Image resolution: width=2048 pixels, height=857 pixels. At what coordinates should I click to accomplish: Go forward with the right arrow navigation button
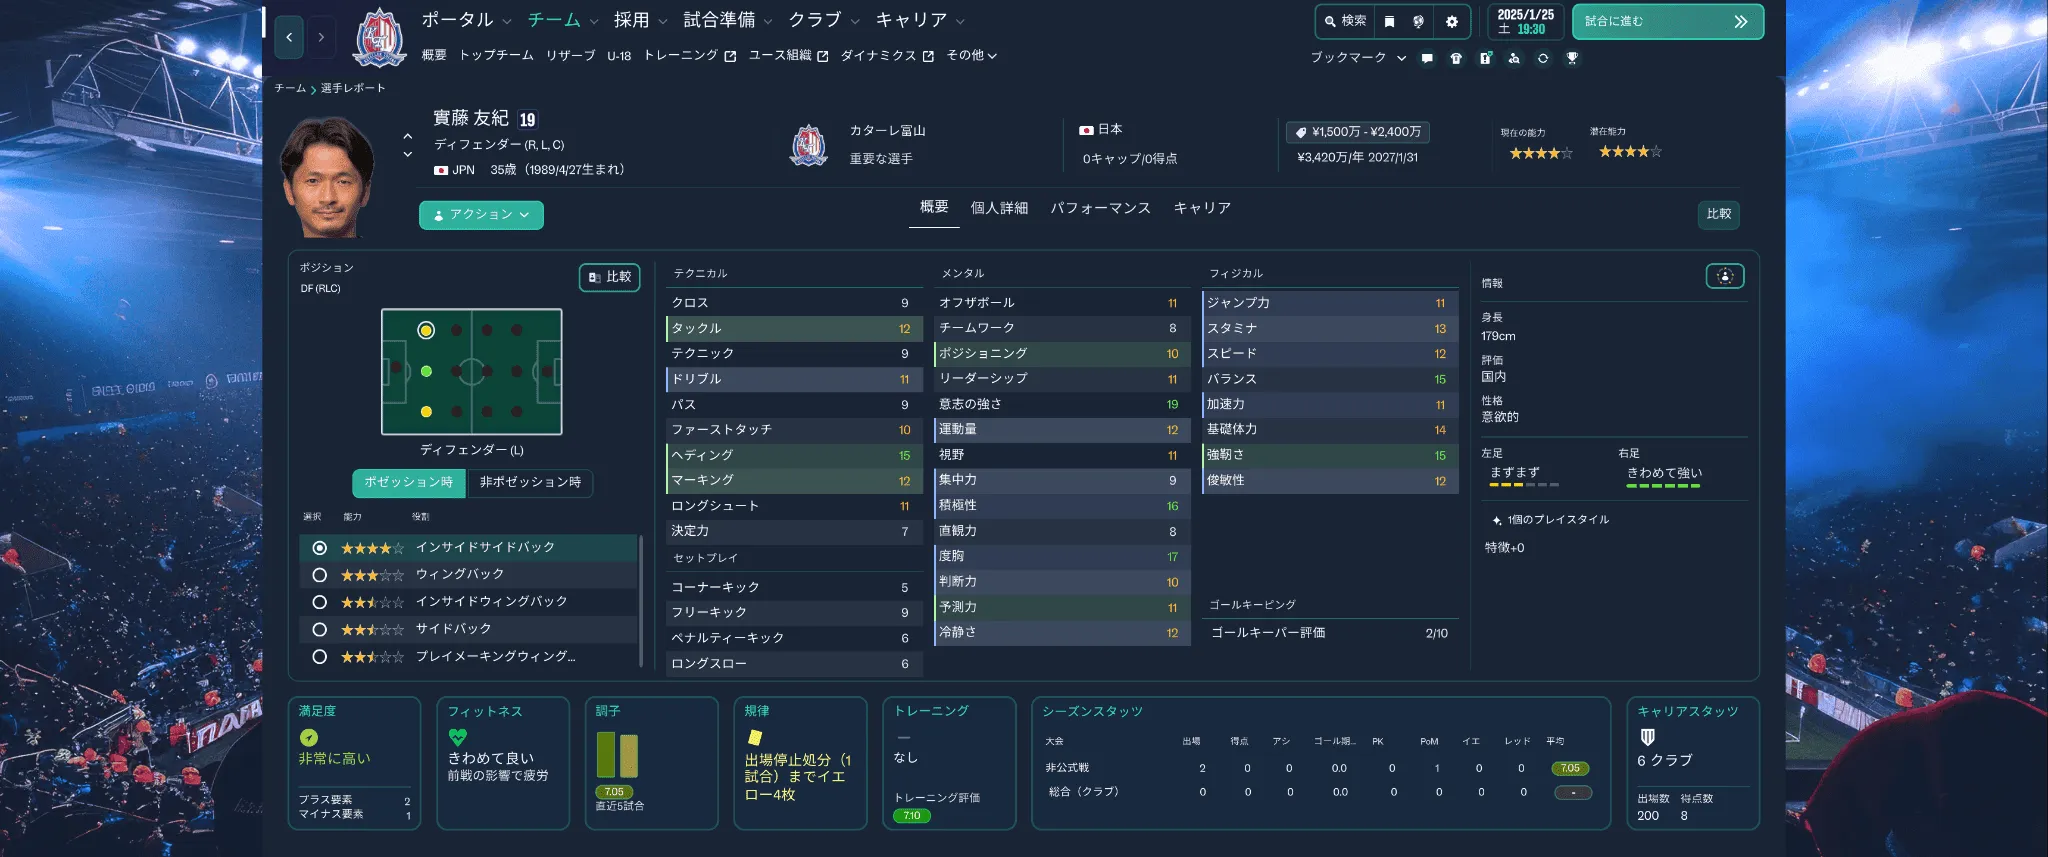[321, 37]
